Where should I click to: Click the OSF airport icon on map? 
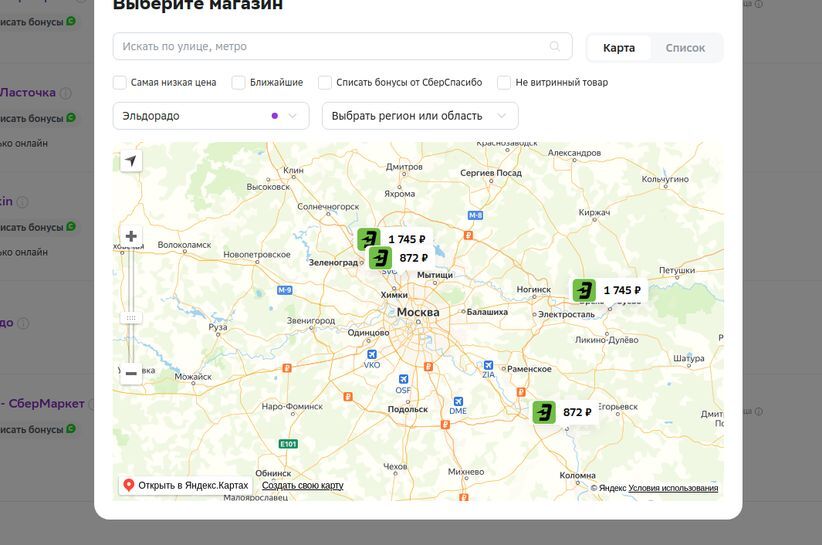point(403,379)
